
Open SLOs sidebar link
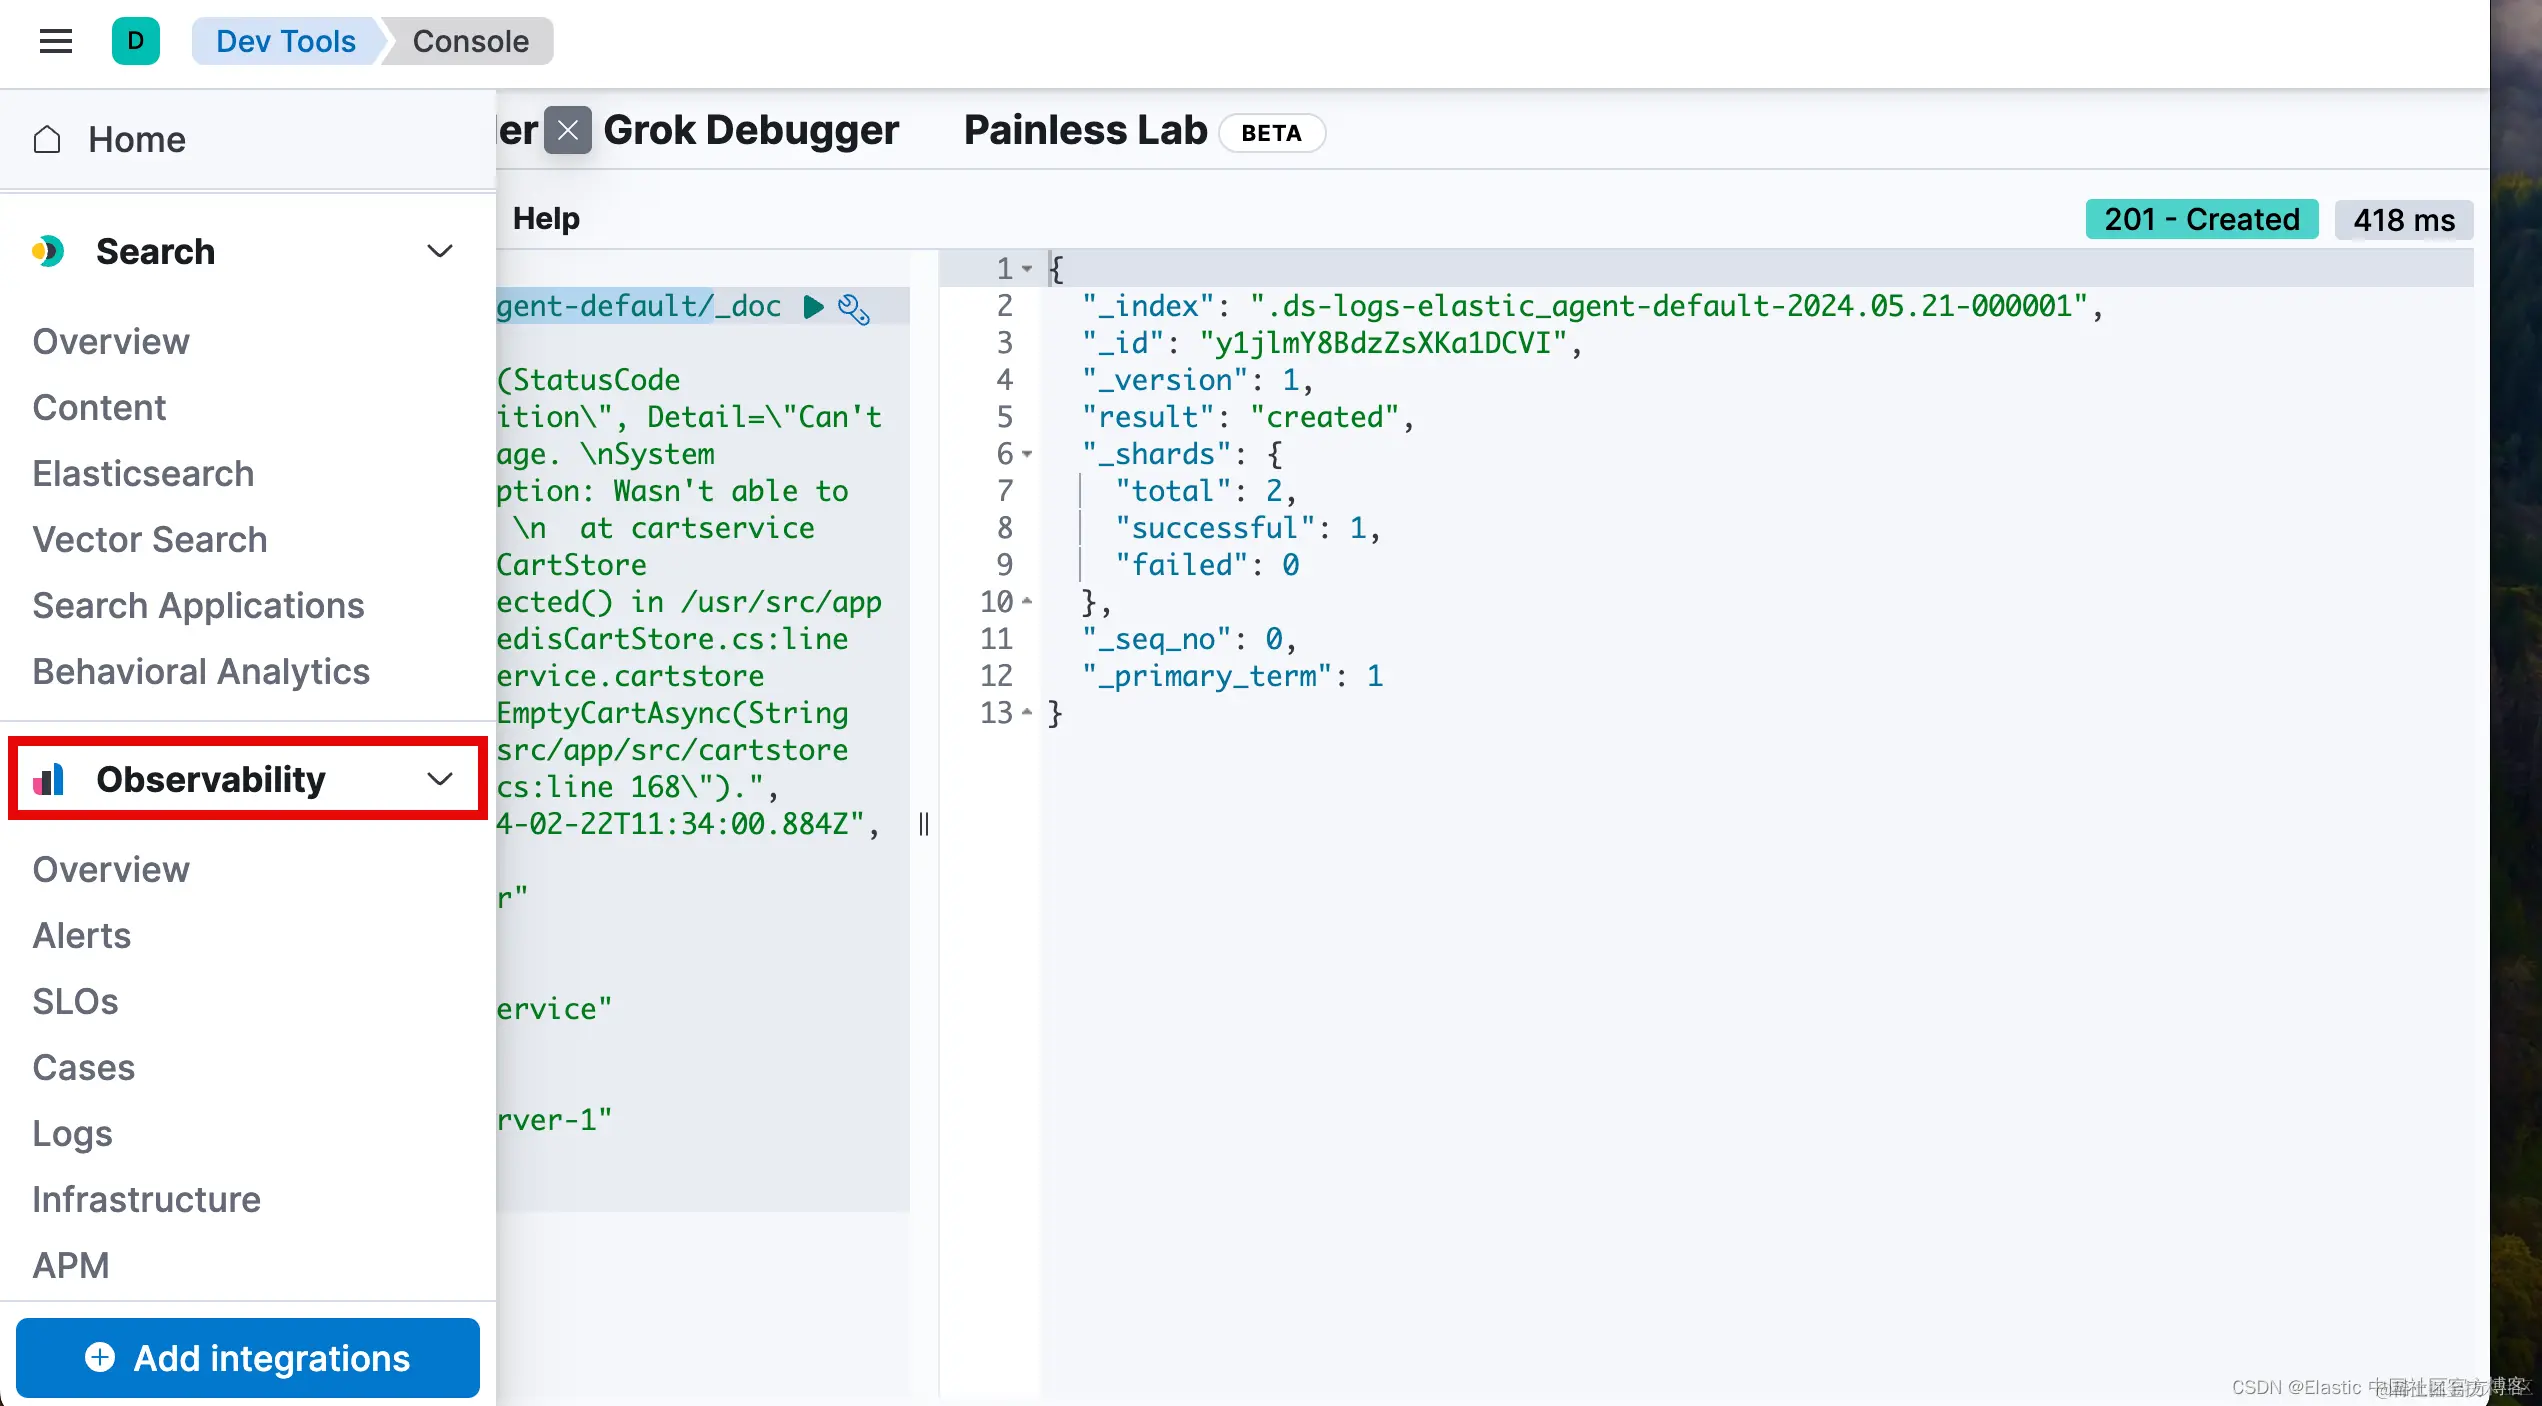(x=75, y=1001)
